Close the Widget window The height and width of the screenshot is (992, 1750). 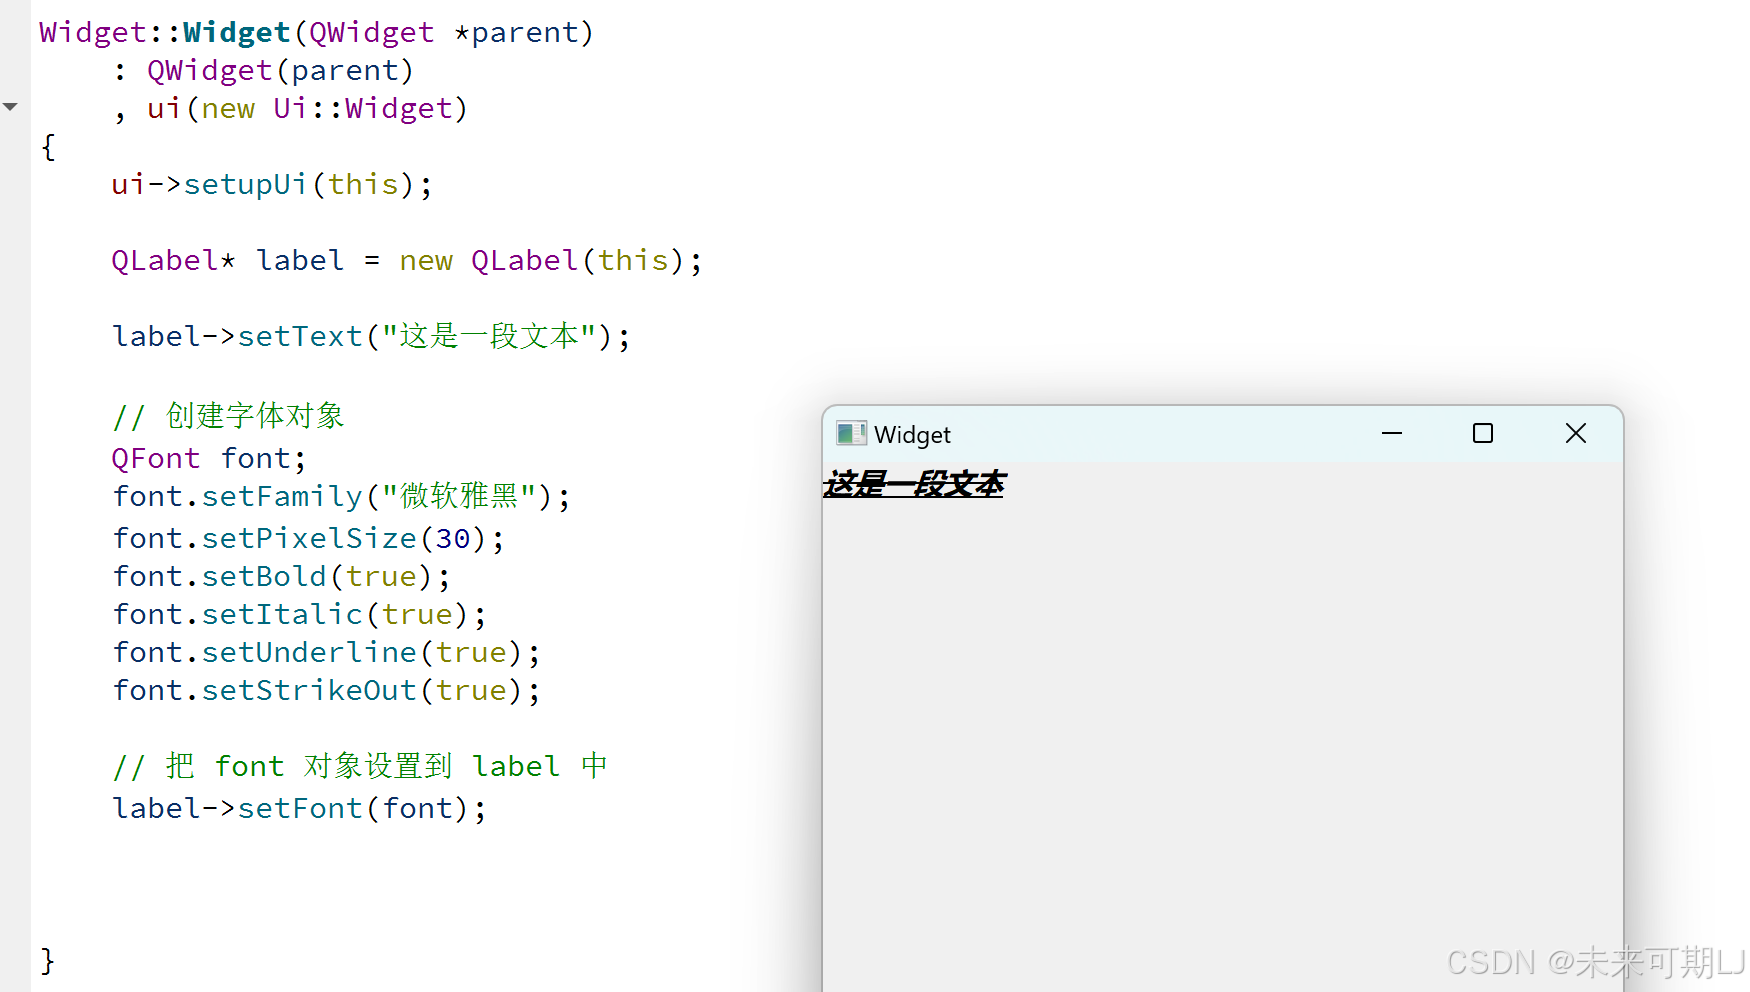pyautogui.click(x=1576, y=433)
